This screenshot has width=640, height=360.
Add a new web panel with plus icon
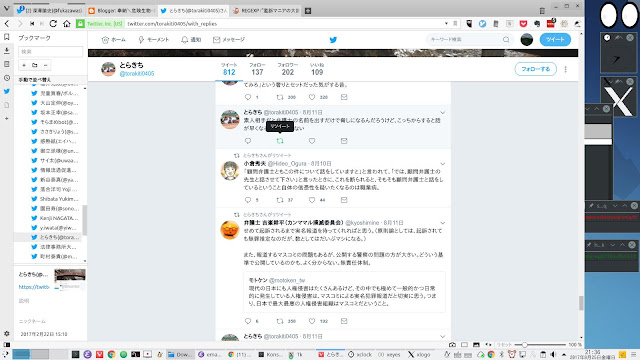pos(7,118)
